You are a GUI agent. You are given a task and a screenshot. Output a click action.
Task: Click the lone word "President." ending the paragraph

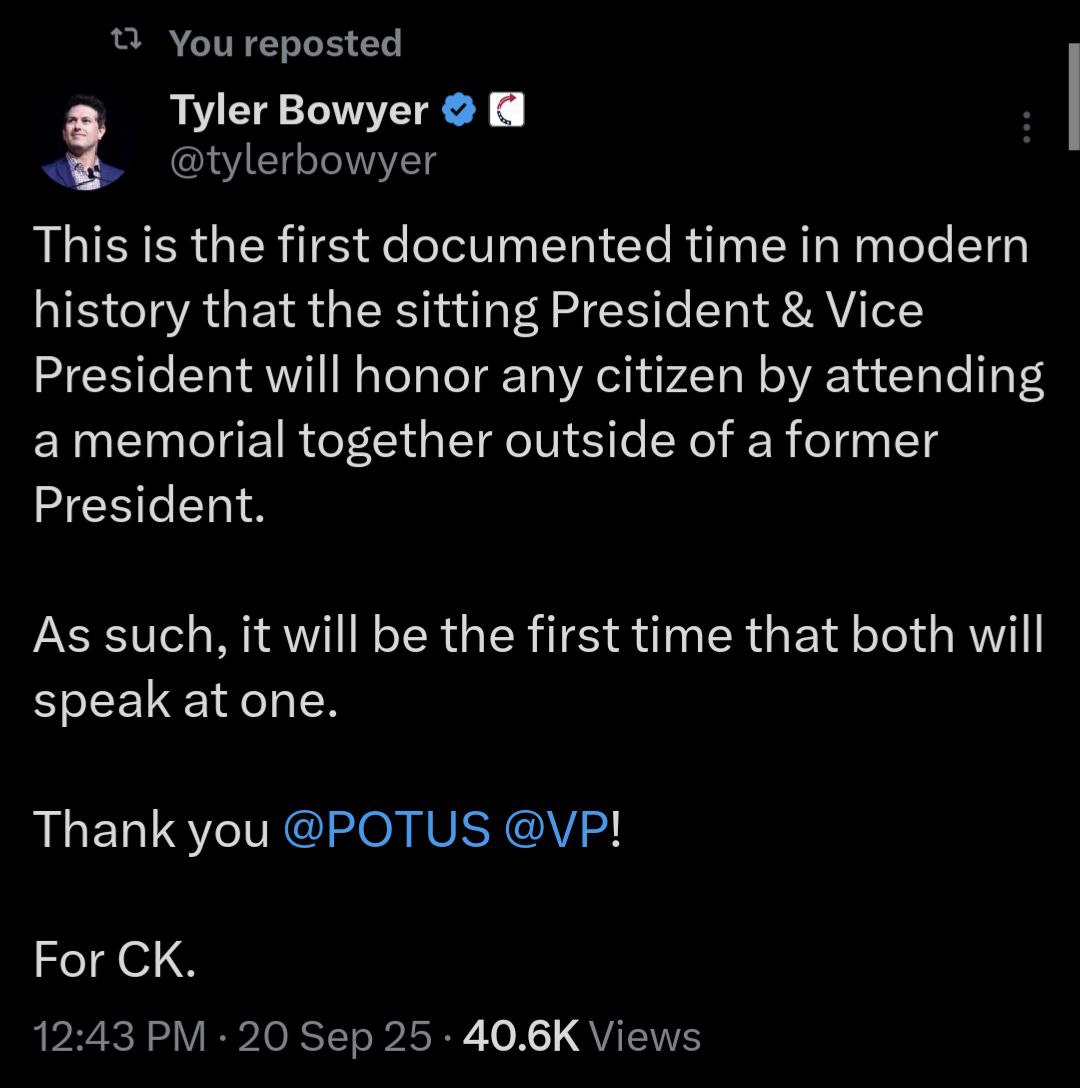click(150, 506)
